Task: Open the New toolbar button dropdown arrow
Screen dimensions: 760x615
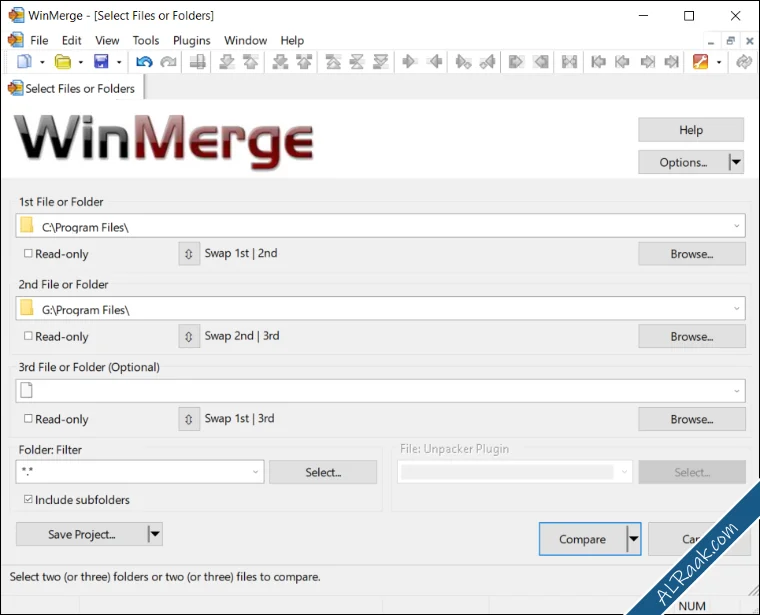Action: tap(42, 62)
